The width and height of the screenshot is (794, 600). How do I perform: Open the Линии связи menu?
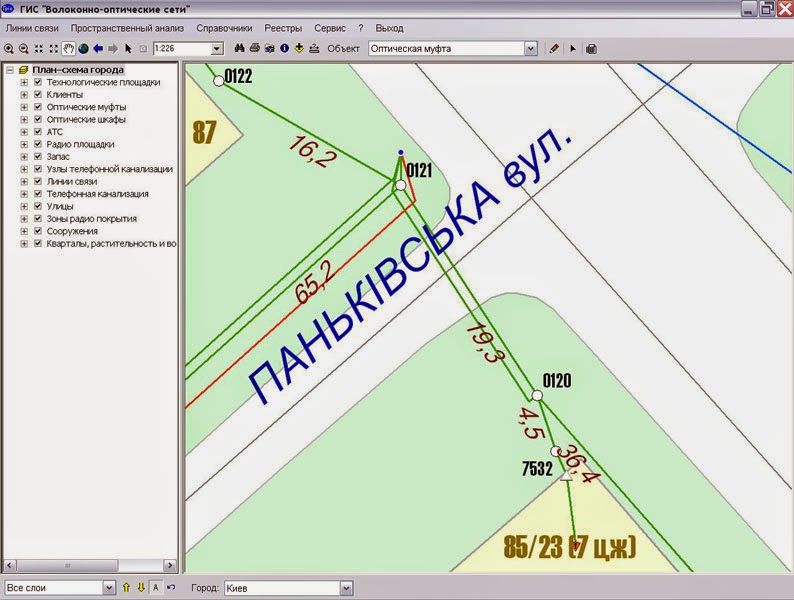(32, 28)
